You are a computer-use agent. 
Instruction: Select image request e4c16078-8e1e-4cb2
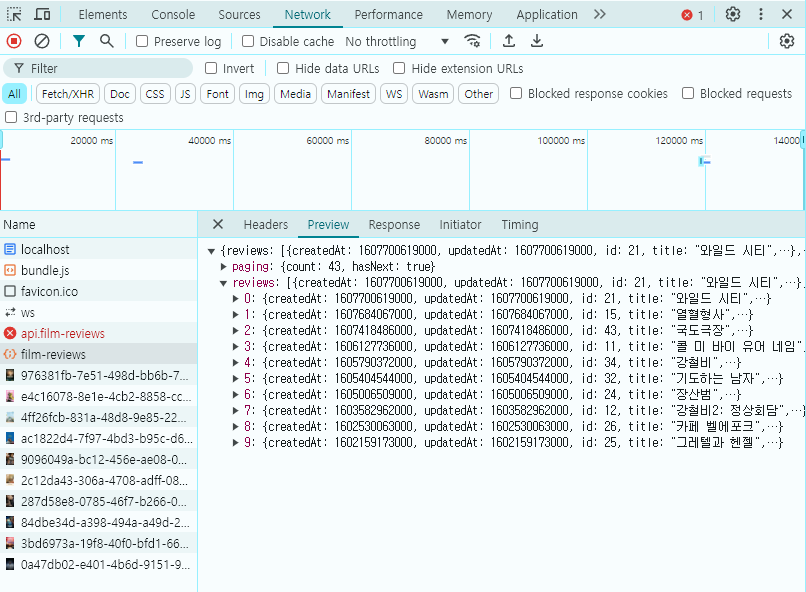98,397
